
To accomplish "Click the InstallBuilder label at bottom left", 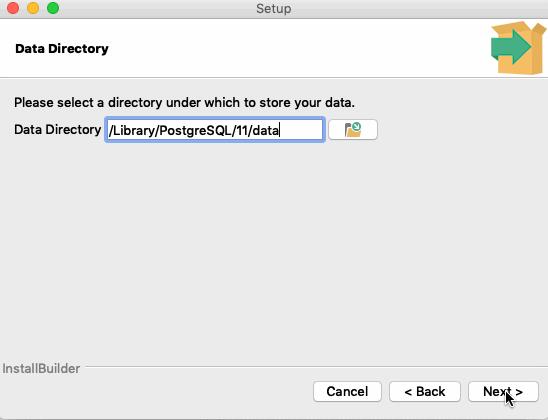I will pyautogui.click(x=41, y=369).
